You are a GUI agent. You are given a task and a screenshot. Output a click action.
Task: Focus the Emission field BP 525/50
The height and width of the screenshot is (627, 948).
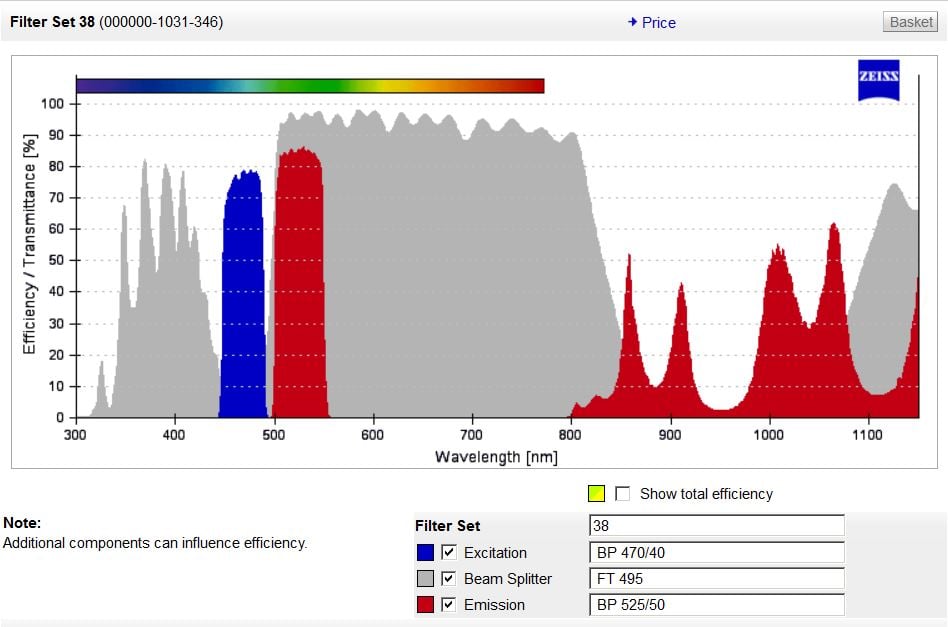[716, 604]
